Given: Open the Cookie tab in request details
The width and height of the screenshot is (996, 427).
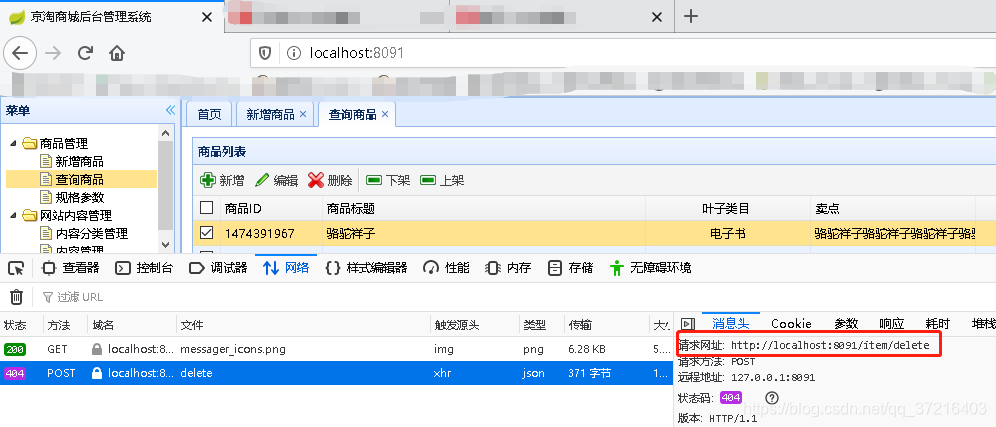Looking at the screenshot, I should [791, 323].
